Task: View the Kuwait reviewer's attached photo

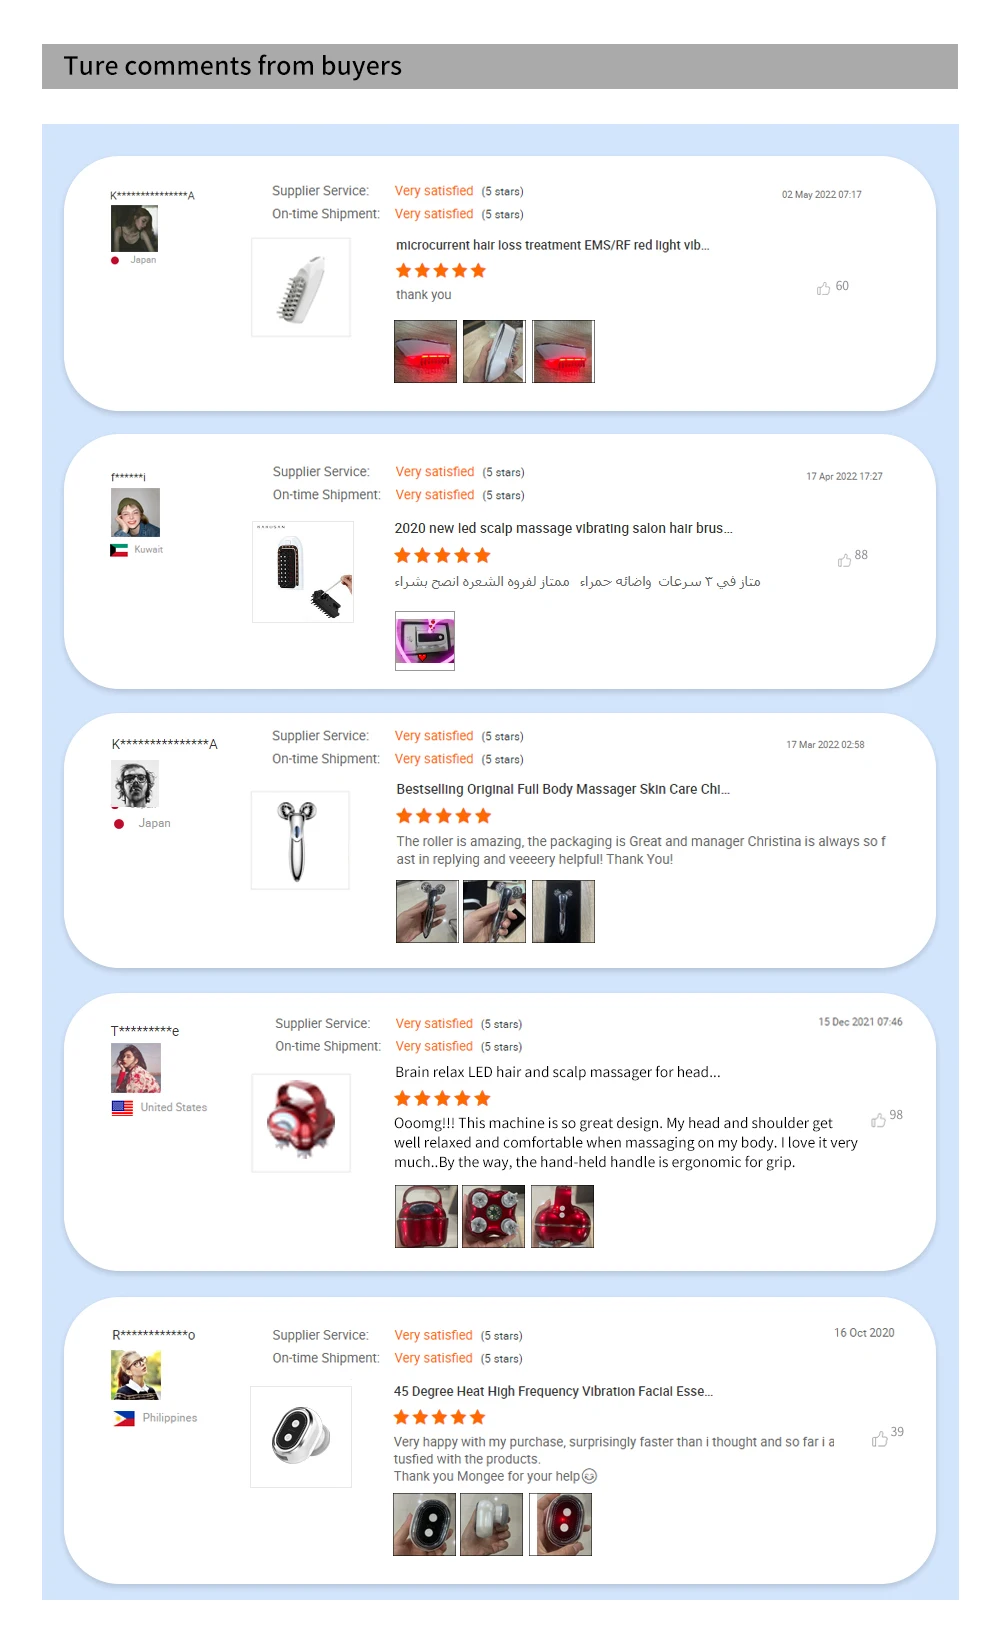Action: tap(425, 641)
